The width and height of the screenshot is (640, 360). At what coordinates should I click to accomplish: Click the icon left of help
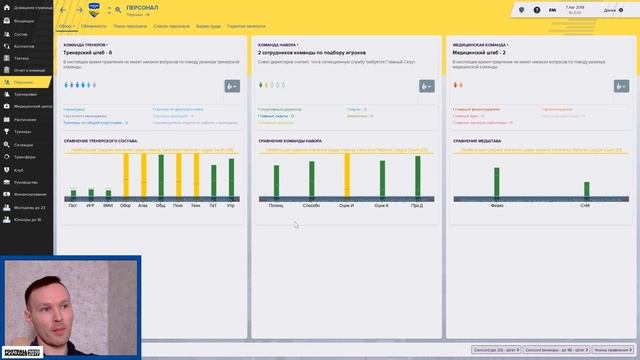522,10
